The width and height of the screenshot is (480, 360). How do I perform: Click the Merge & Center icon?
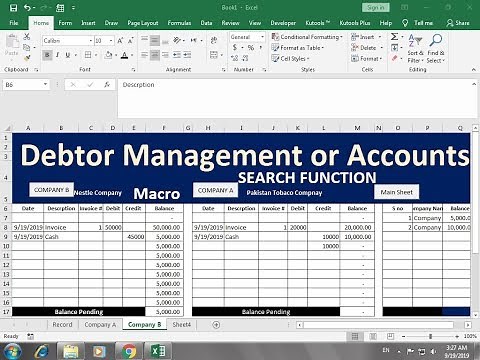coord(214,55)
